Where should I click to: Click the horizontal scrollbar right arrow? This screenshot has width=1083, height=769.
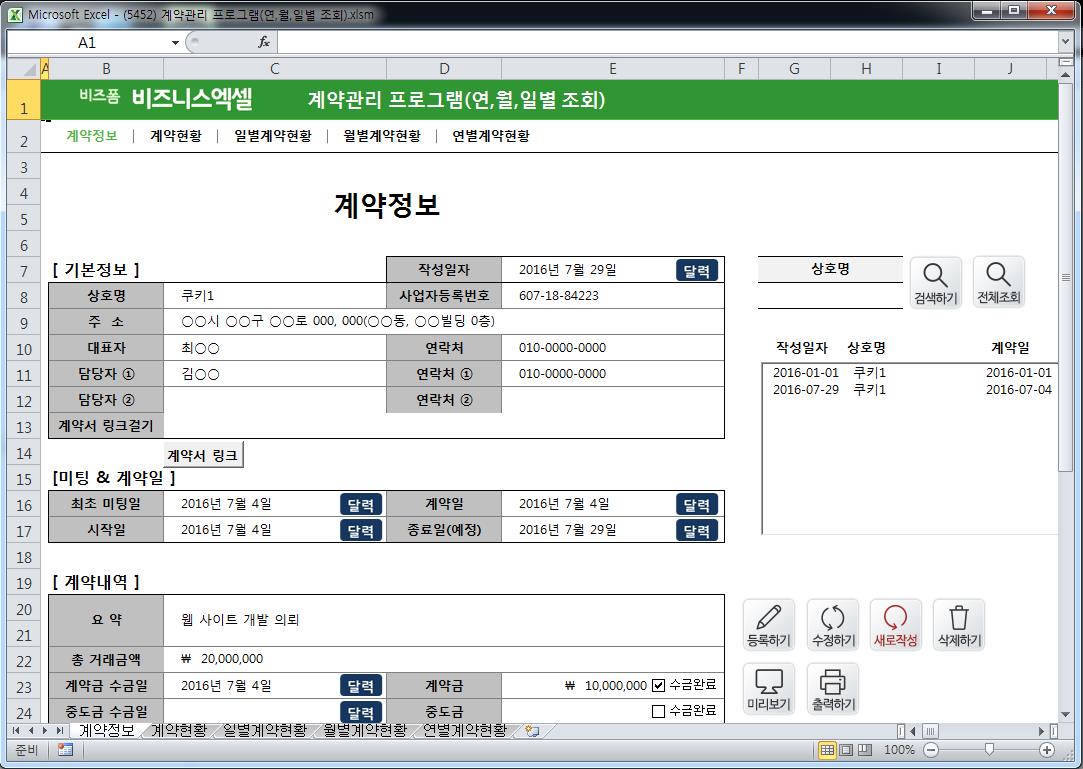1042,730
